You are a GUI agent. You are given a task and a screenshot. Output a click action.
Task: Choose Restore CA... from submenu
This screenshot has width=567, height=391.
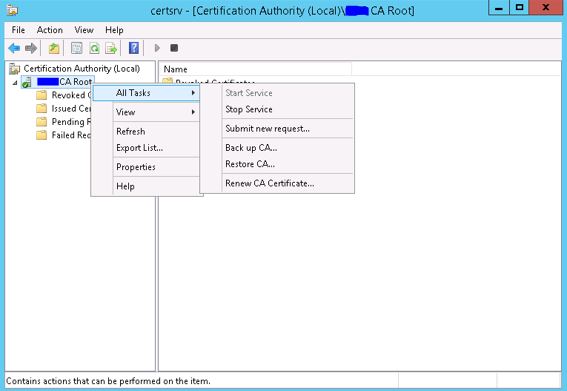click(x=277, y=164)
